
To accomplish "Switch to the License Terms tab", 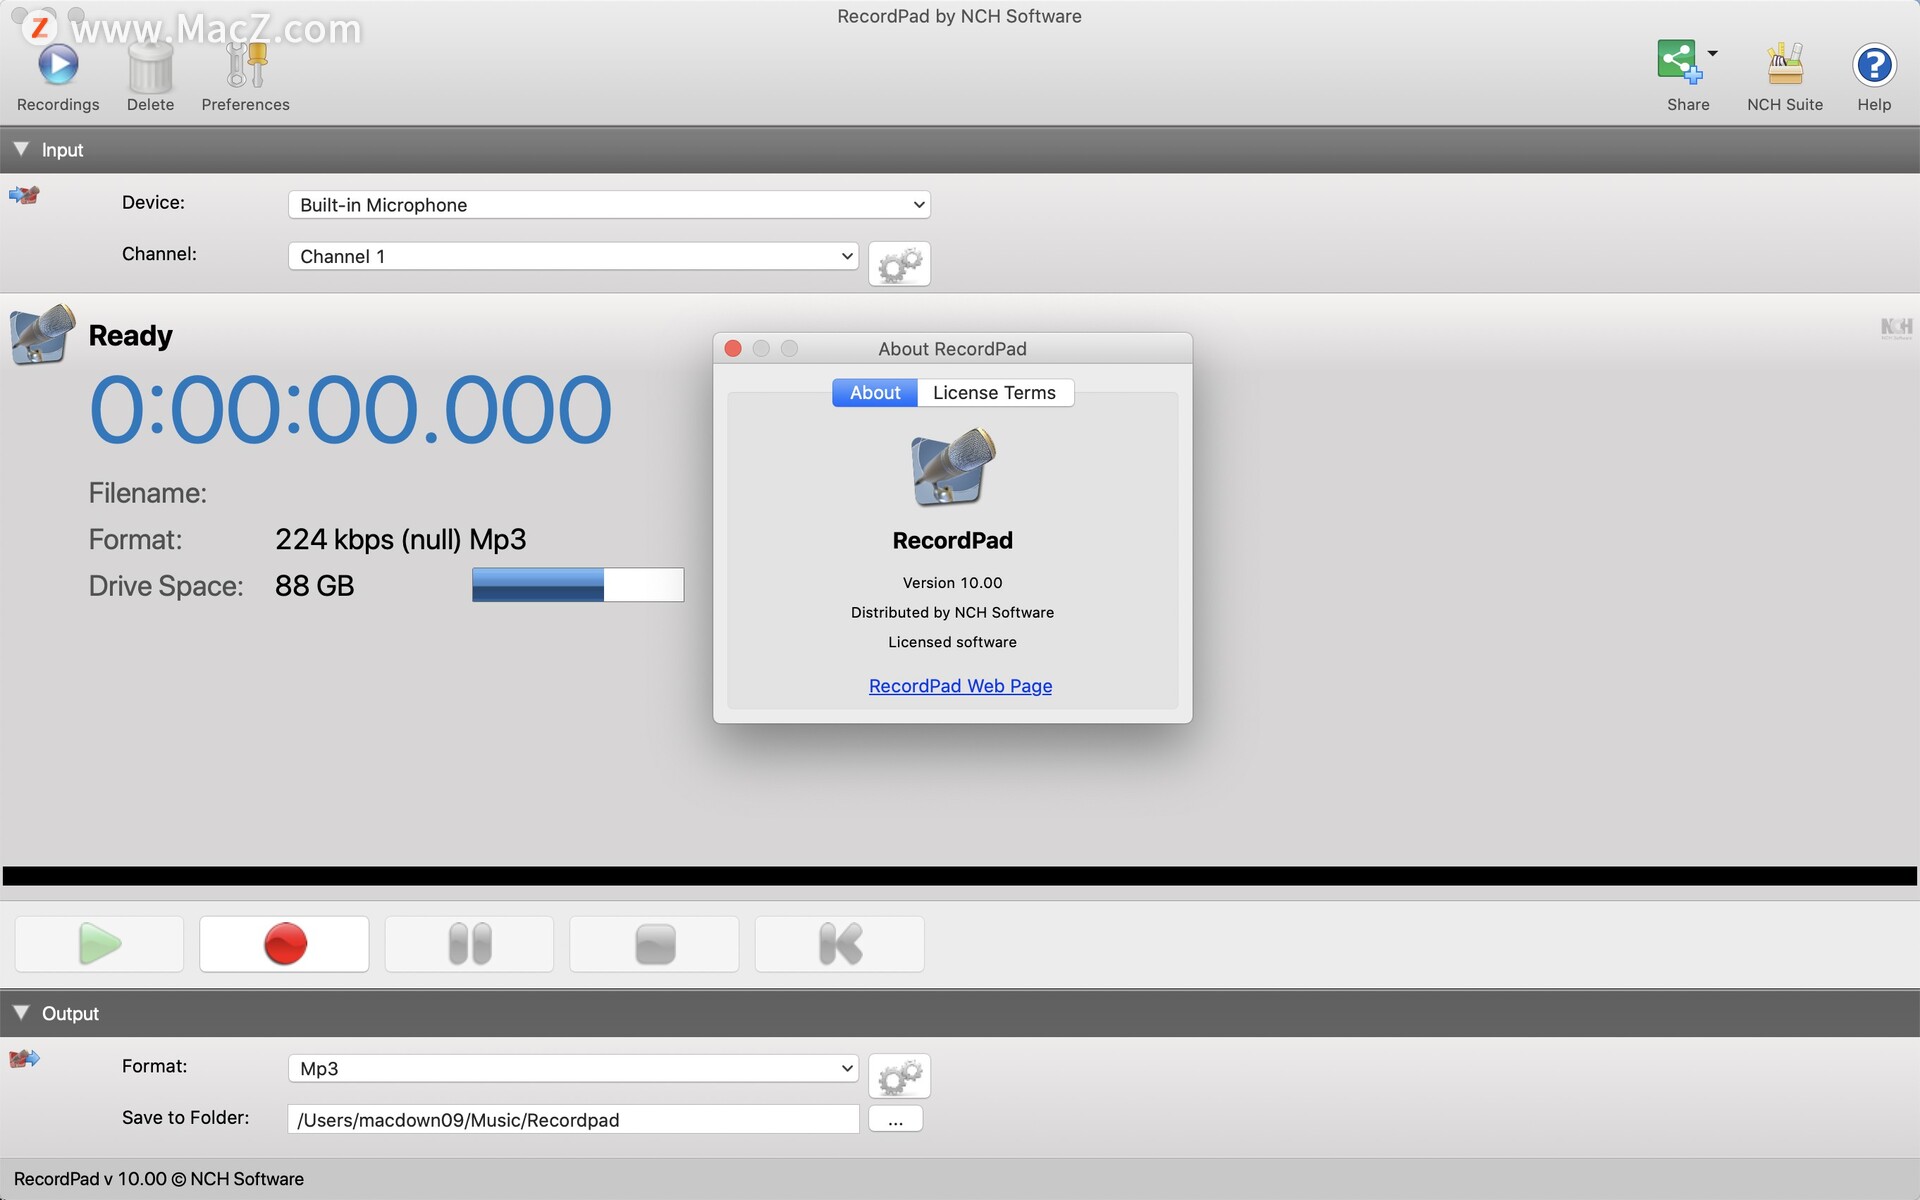I will point(995,393).
